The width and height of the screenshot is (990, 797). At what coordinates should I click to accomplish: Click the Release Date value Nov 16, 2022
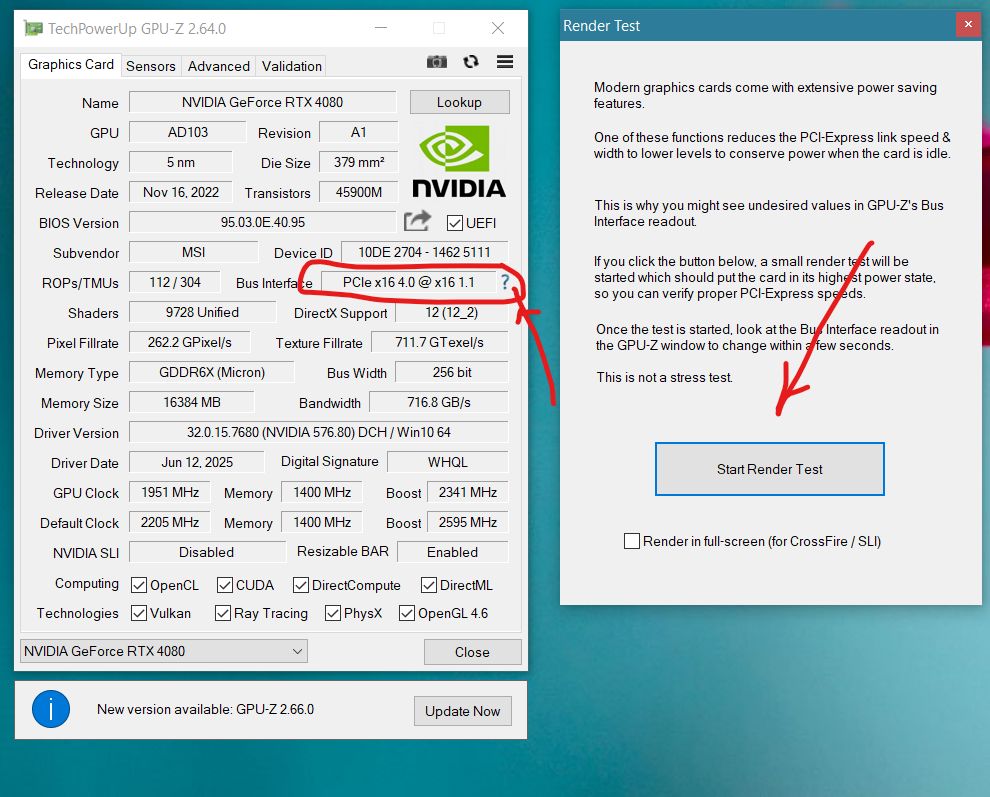pos(181,192)
